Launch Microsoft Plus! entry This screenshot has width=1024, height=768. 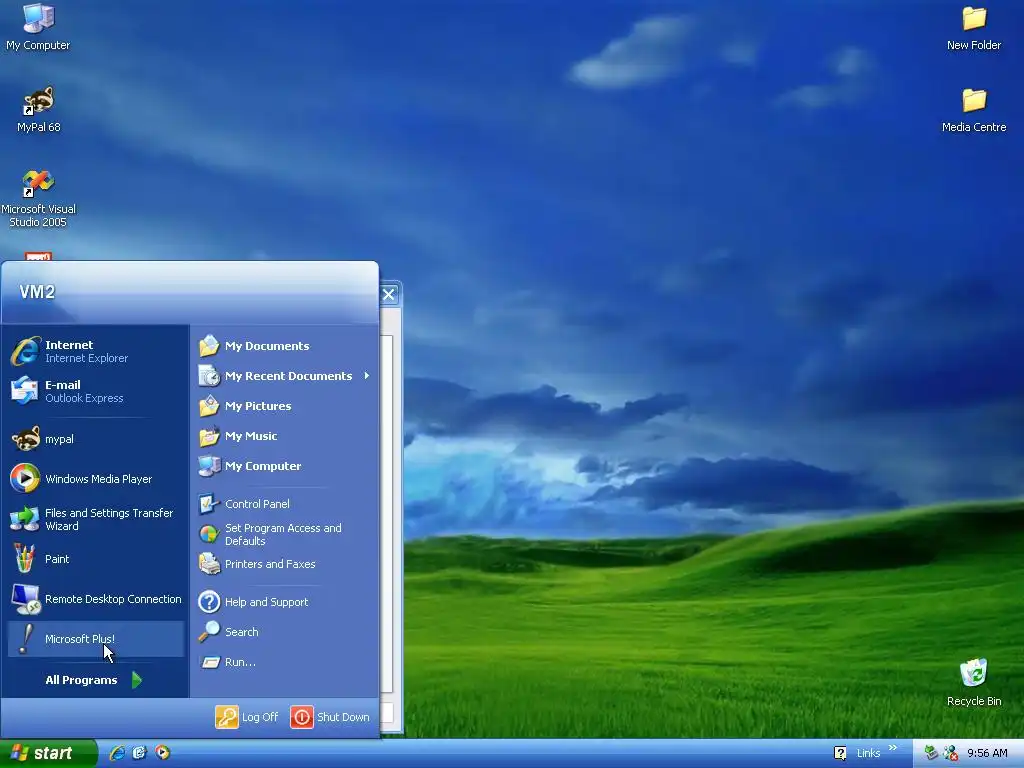[95, 639]
